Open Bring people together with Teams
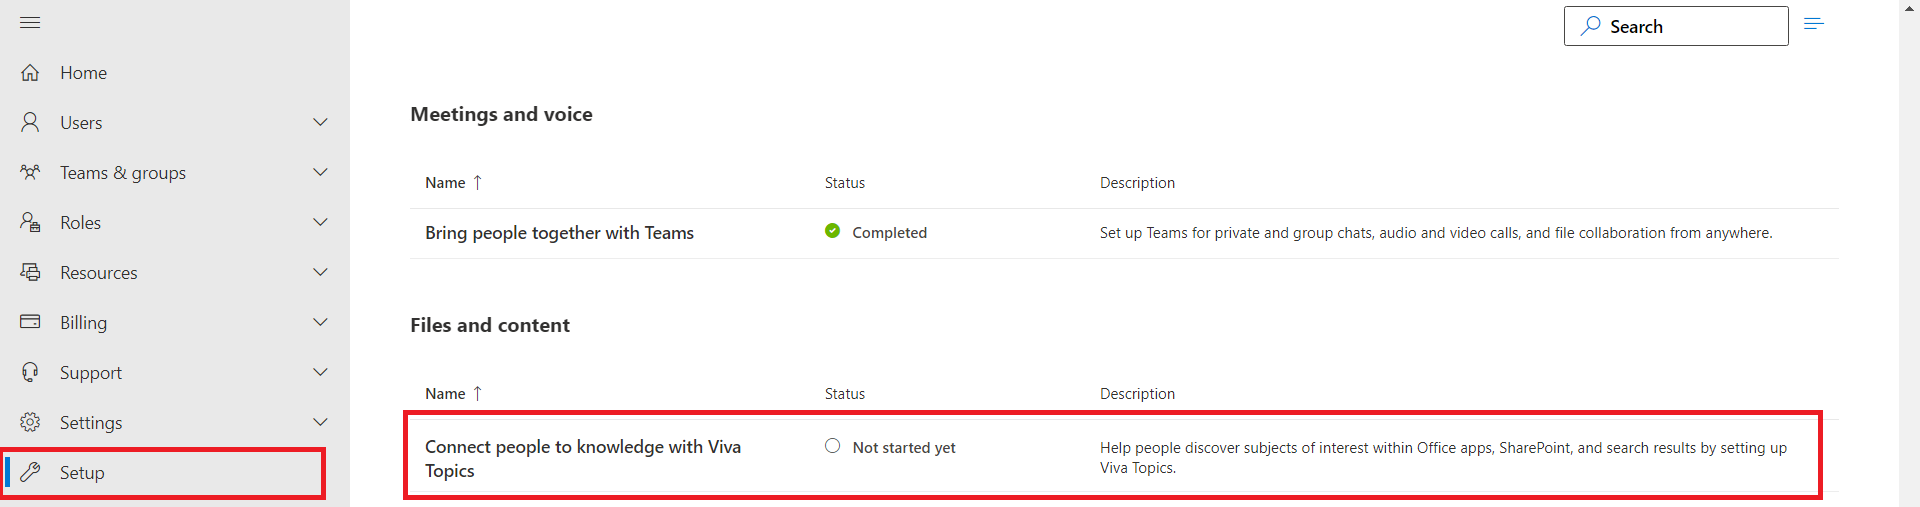The height and width of the screenshot is (507, 1920). coord(559,233)
